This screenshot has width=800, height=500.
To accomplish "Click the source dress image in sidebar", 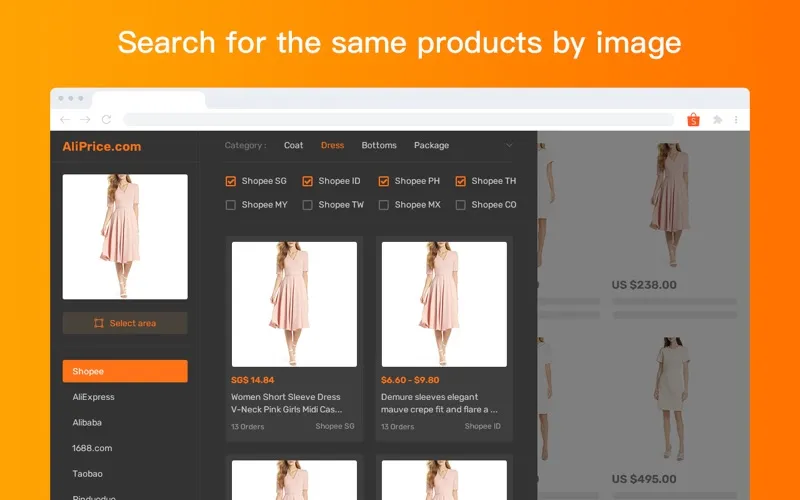I will (x=125, y=237).
